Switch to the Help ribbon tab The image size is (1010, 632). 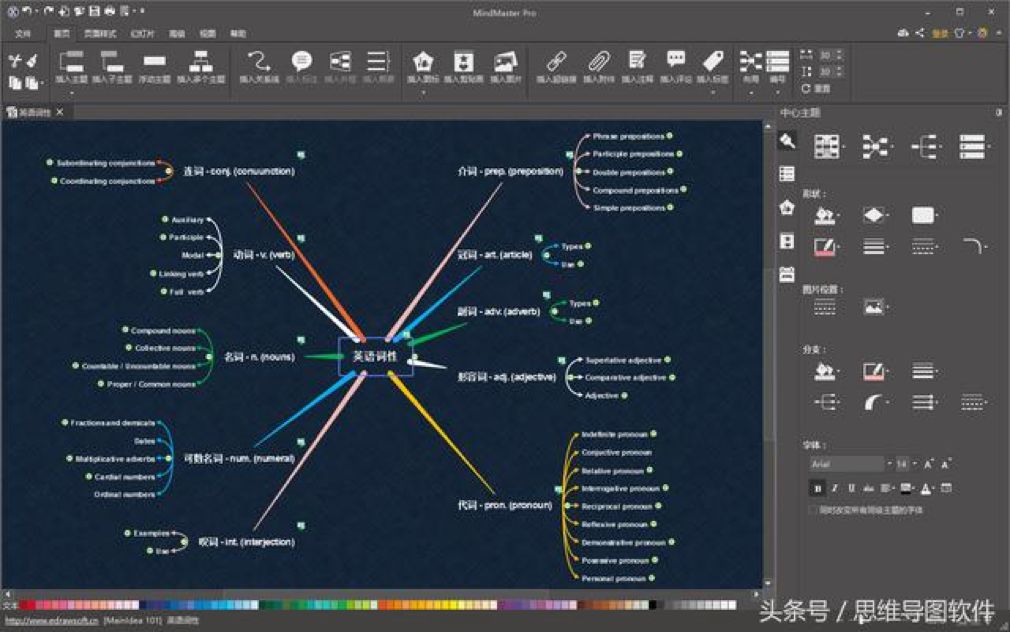(238, 34)
